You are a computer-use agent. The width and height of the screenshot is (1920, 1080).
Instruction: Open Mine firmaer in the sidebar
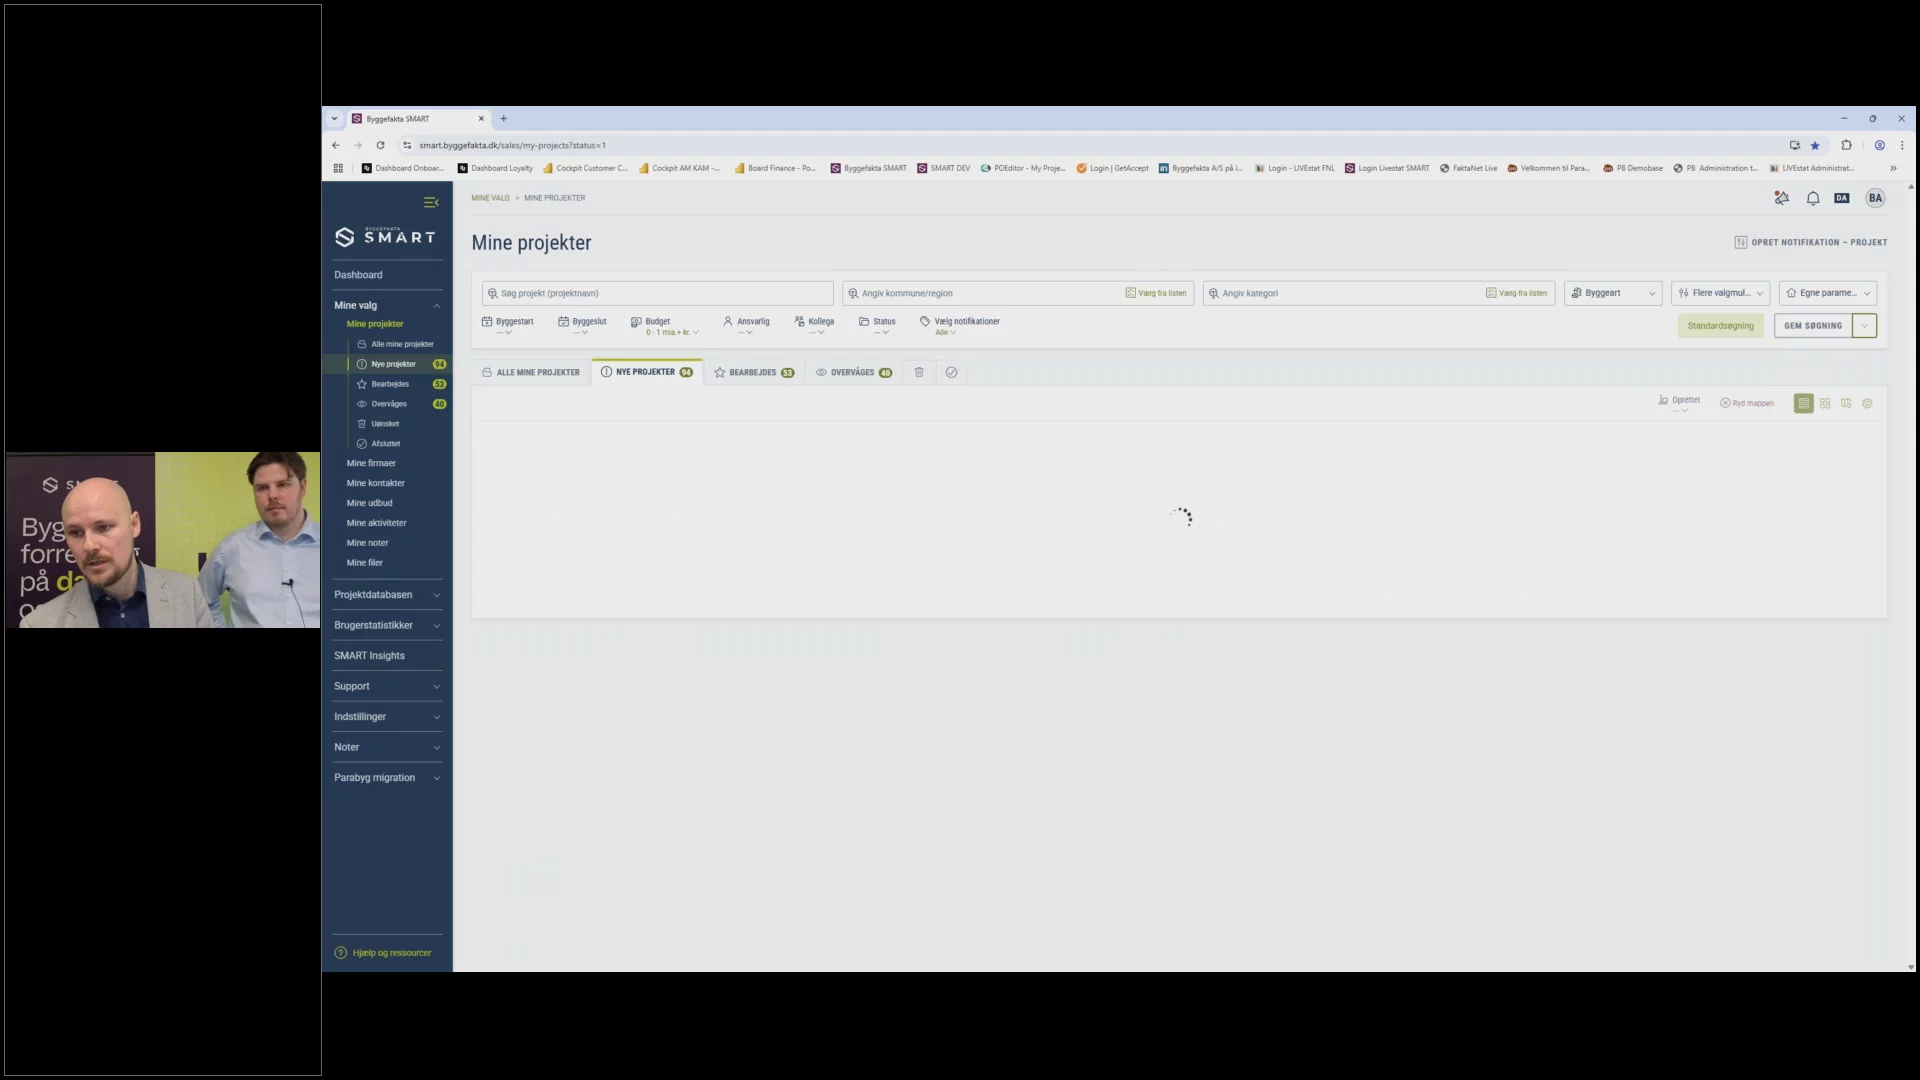coord(371,463)
